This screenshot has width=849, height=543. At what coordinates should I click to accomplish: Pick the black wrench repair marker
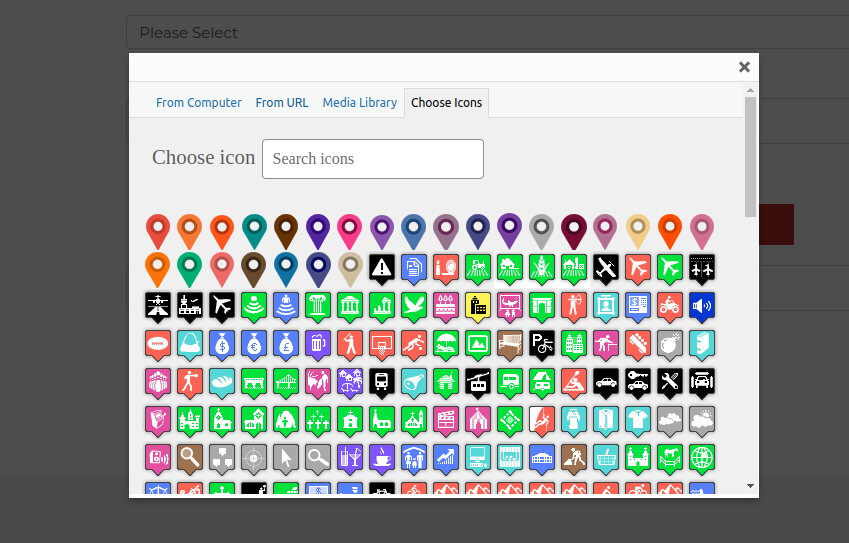669,382
